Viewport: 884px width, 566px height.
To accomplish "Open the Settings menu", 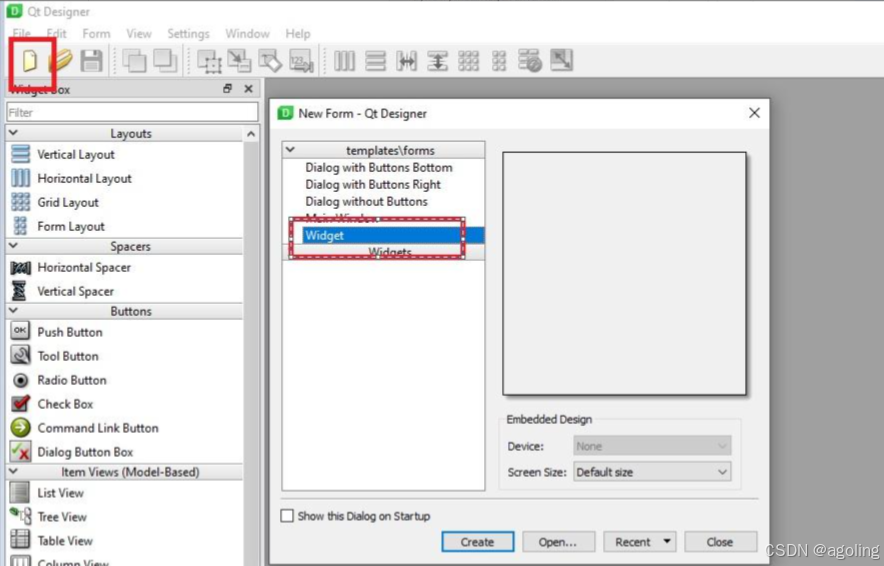I will click(188, 34).
